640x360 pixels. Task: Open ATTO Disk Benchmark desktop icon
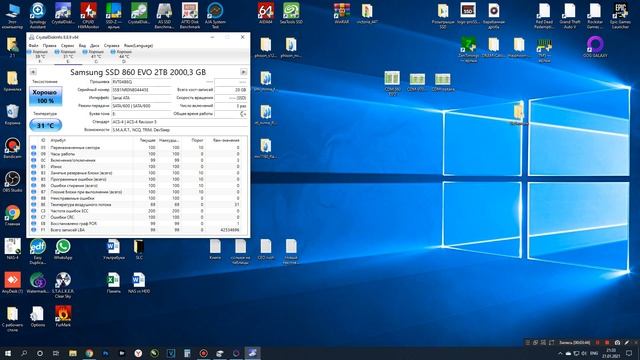[189, 16]
